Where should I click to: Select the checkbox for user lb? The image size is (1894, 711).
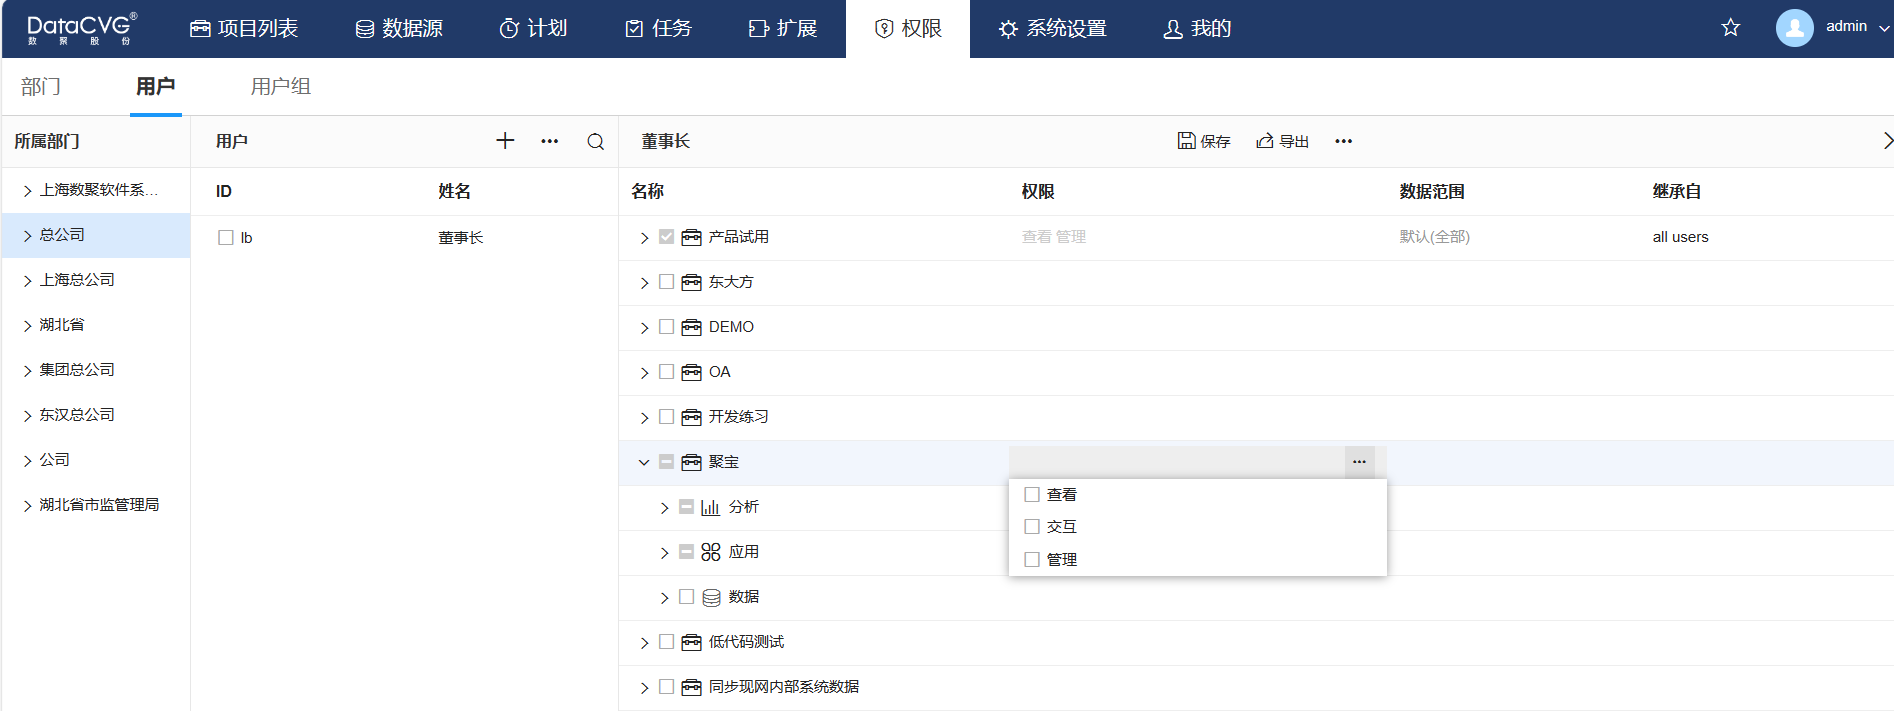226,238
